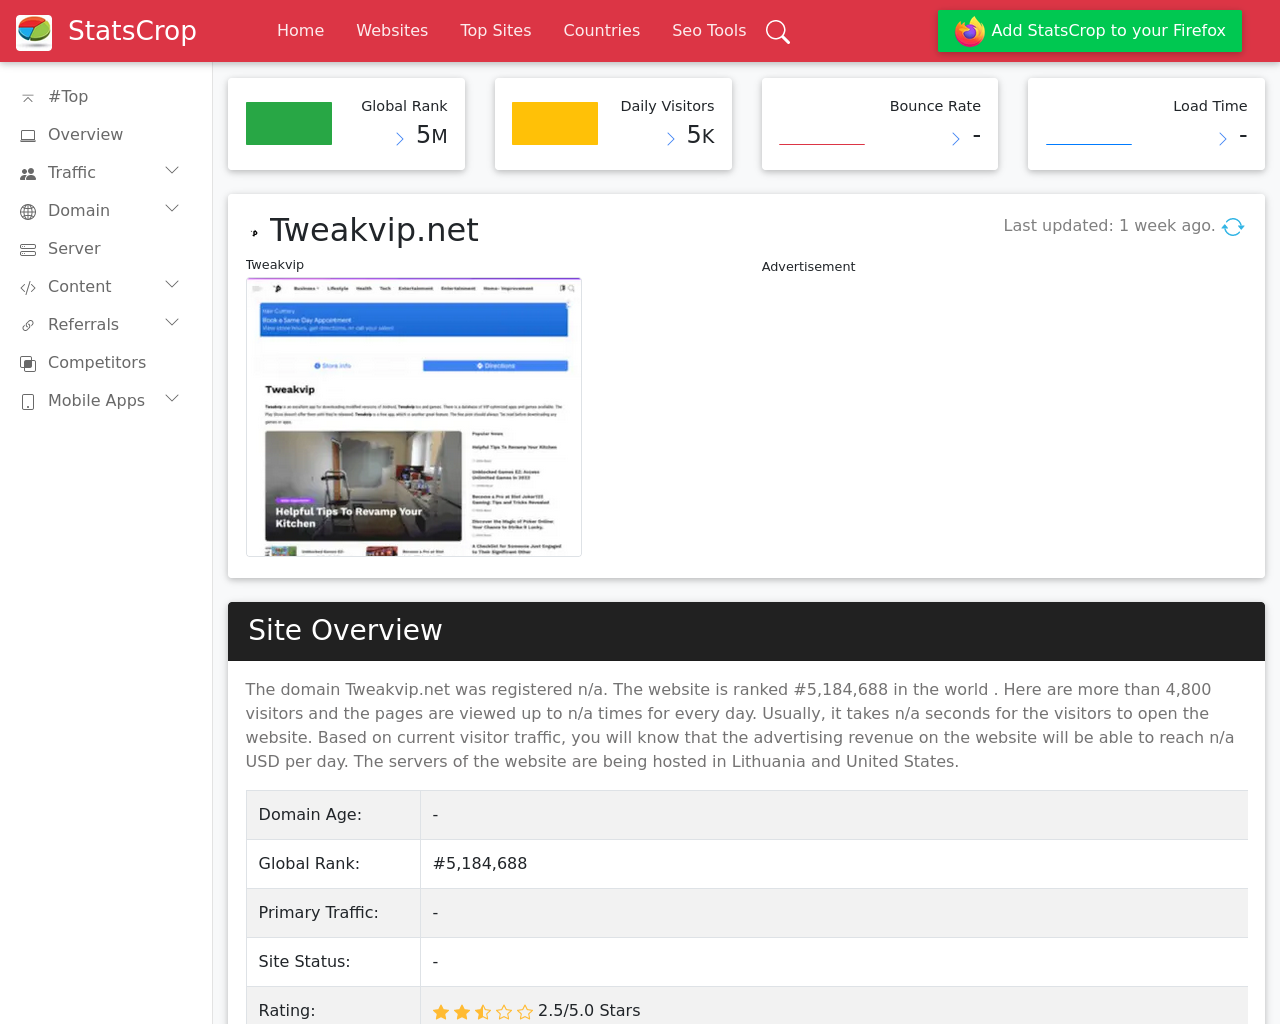Click the Tweakvip.net favicon beside the title

[255, 233]
